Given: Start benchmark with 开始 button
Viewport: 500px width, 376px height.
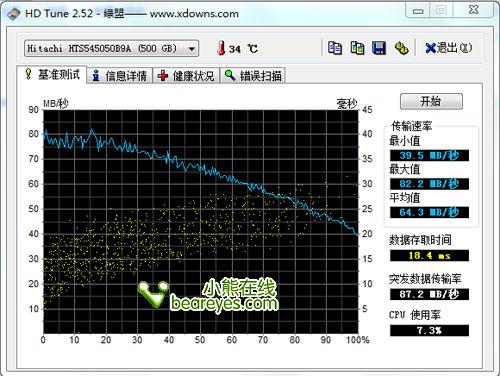Looking at the screenshot, I should pos(431,101).
